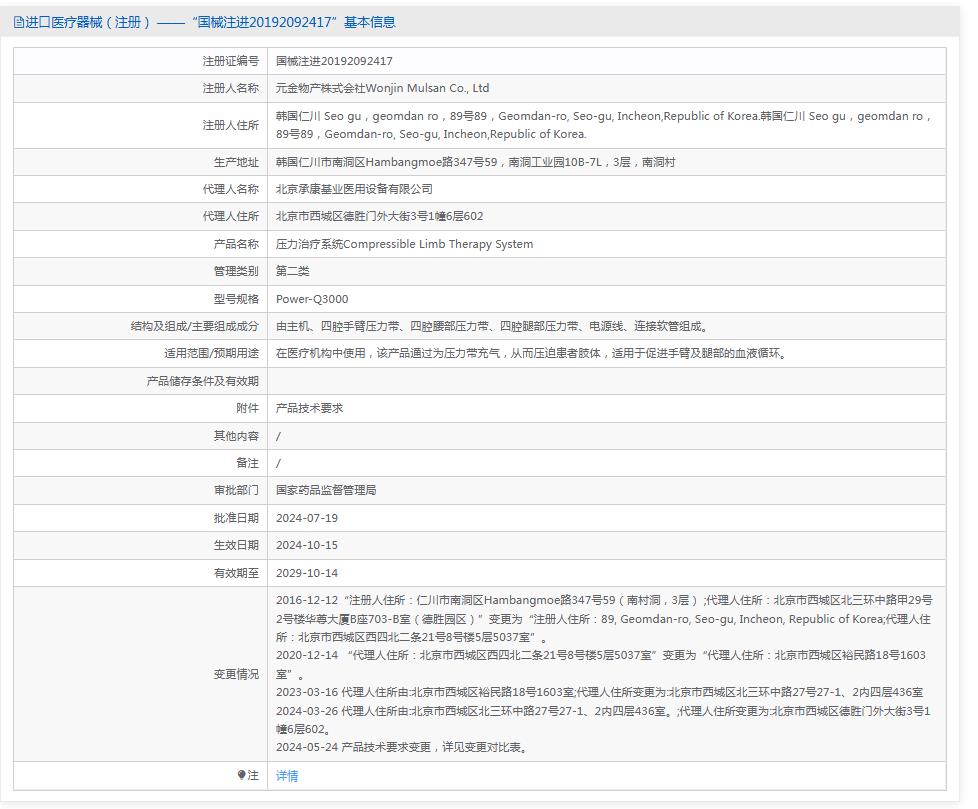
Task: Select the approval date 2024-07-19
Action: pyautogui.click(x=308, y=517)
